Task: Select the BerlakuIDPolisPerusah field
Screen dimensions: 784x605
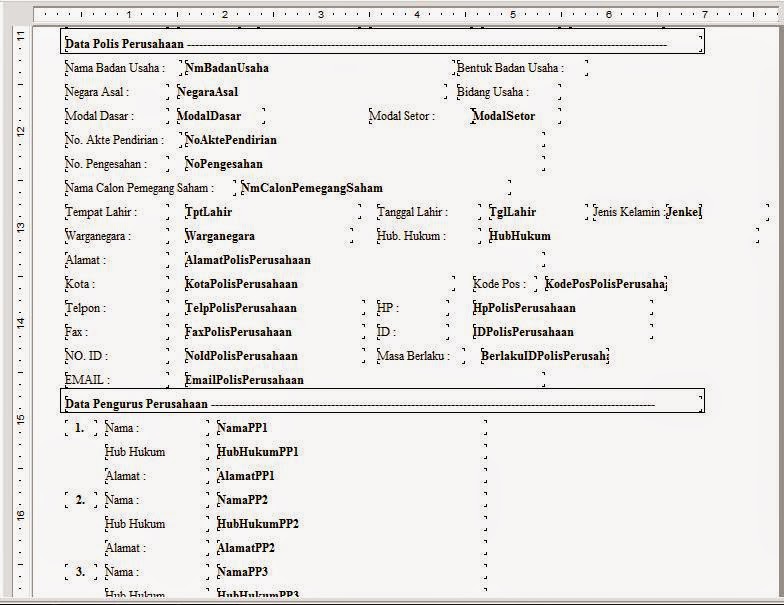Action: coord(544,356)
